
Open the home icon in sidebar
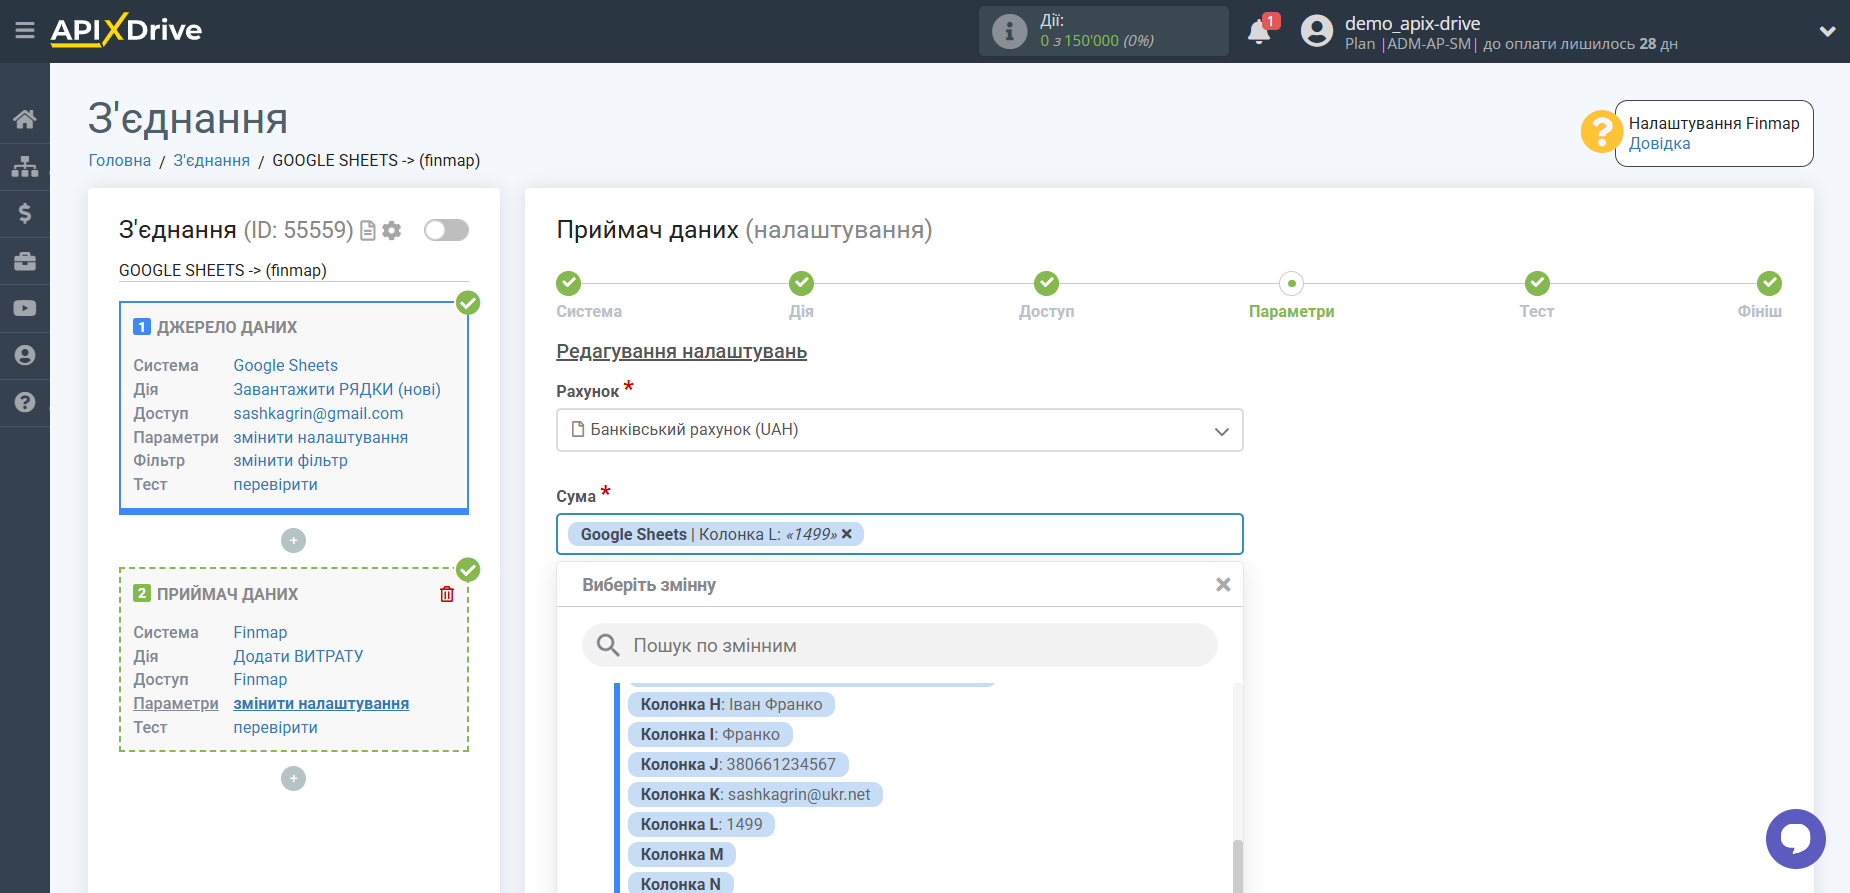25,119
